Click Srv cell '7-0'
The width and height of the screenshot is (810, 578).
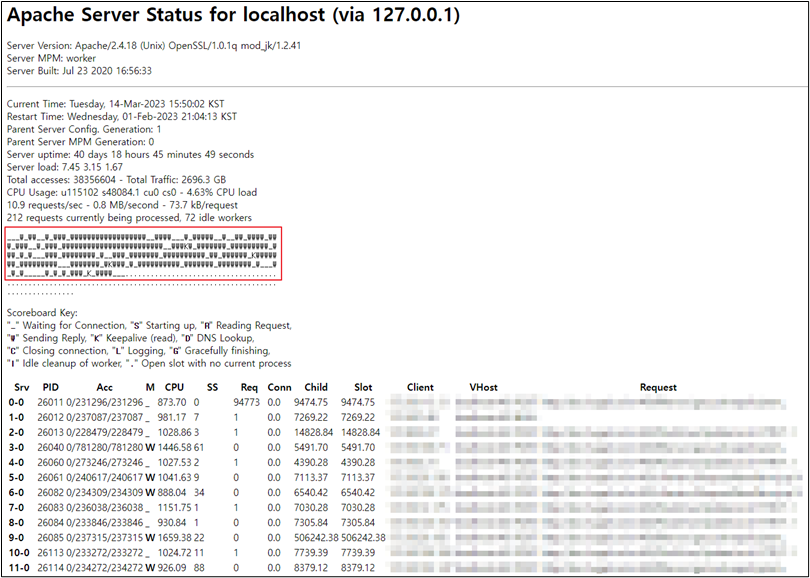[16, 508]
